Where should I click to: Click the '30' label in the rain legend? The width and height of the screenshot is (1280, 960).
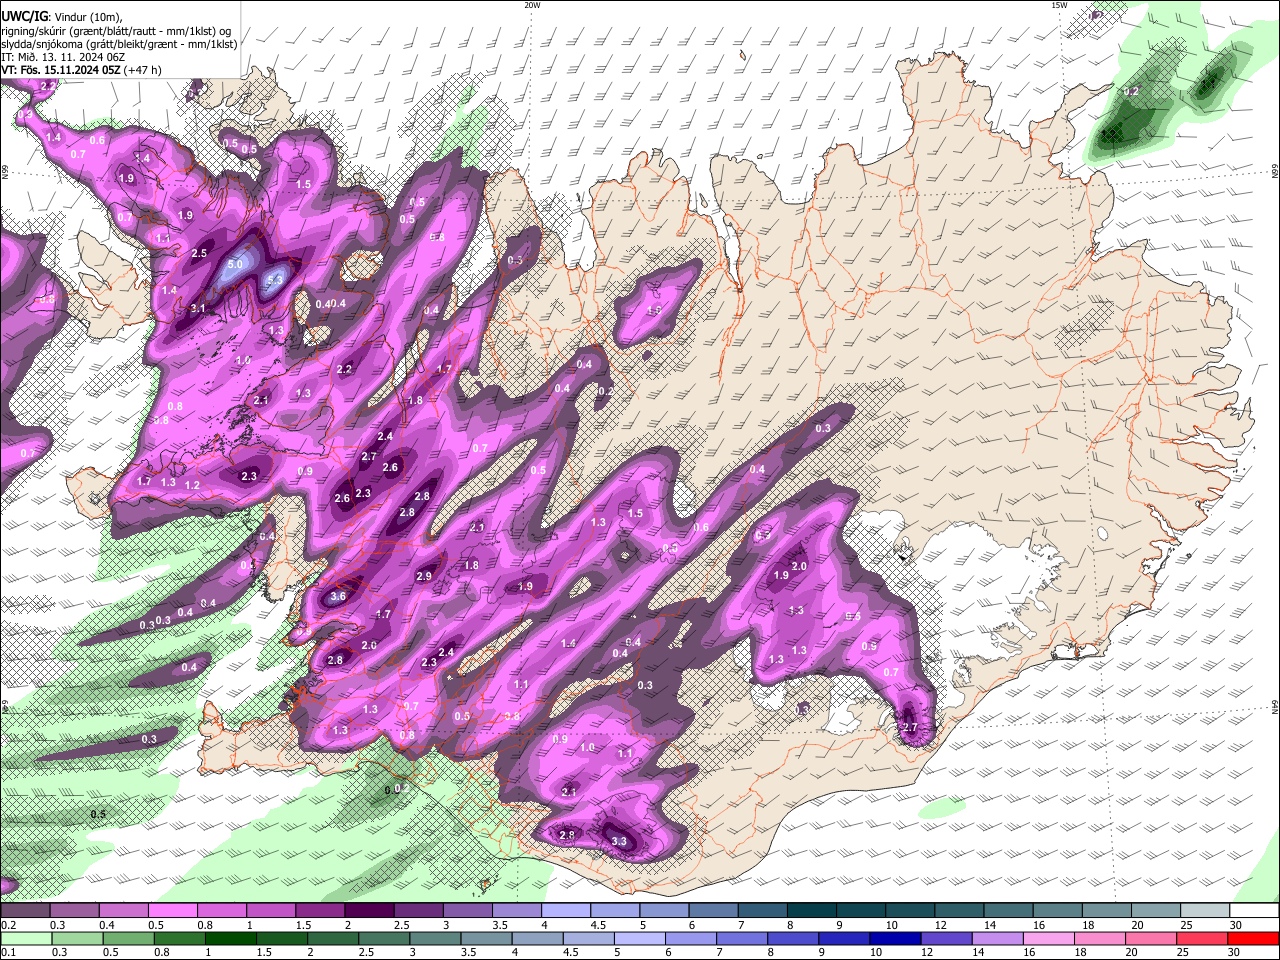pyautogui.click(x=1234, y=952)
